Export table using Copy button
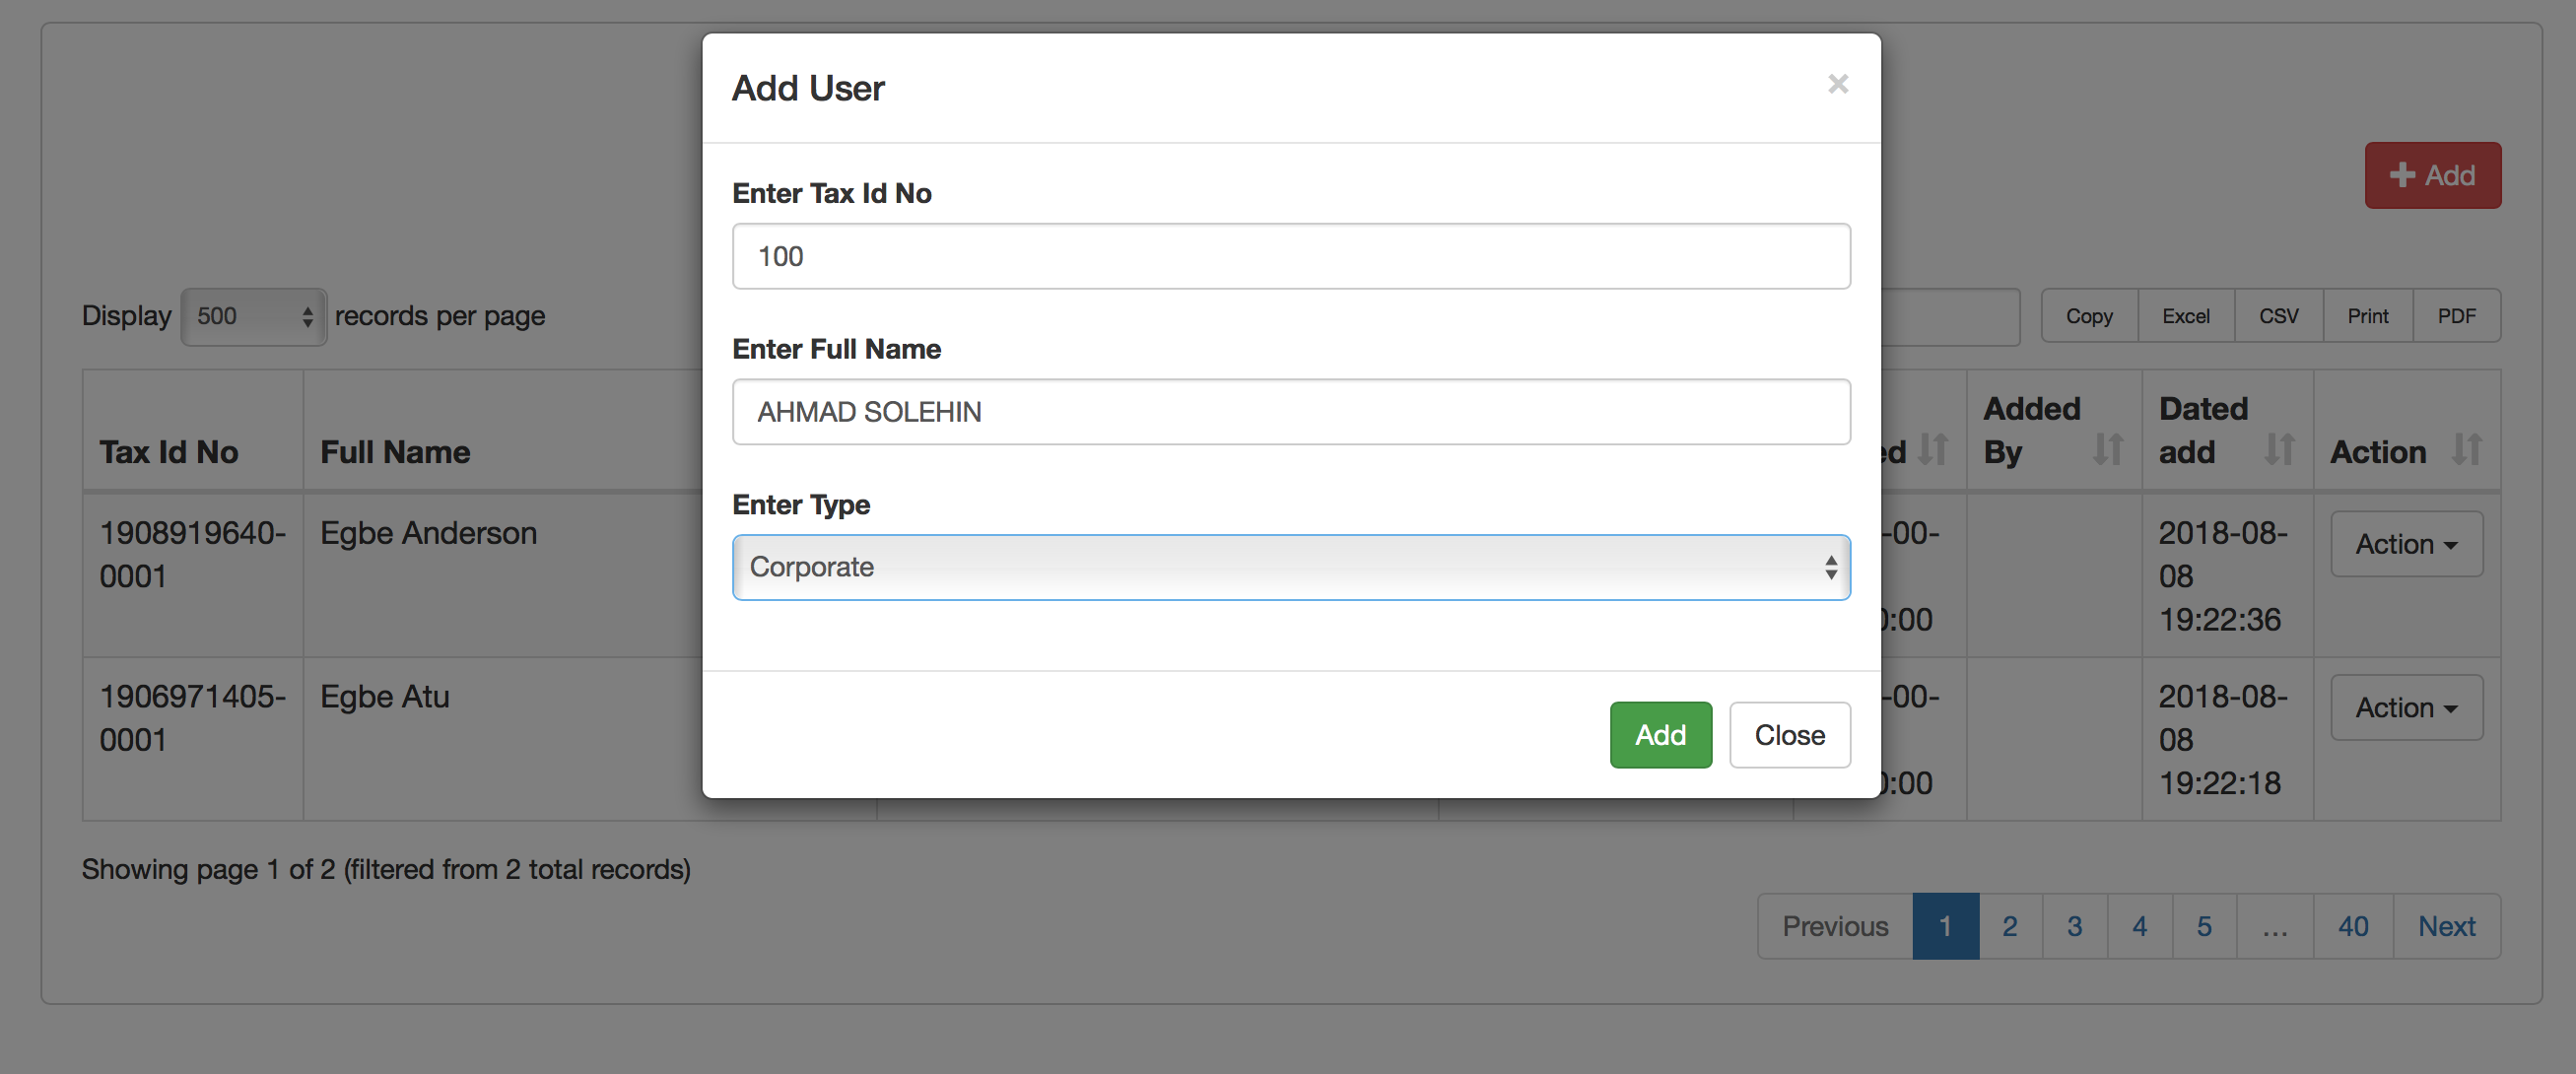Viewport: 2576px width, 1074px height. [2088, 316]
